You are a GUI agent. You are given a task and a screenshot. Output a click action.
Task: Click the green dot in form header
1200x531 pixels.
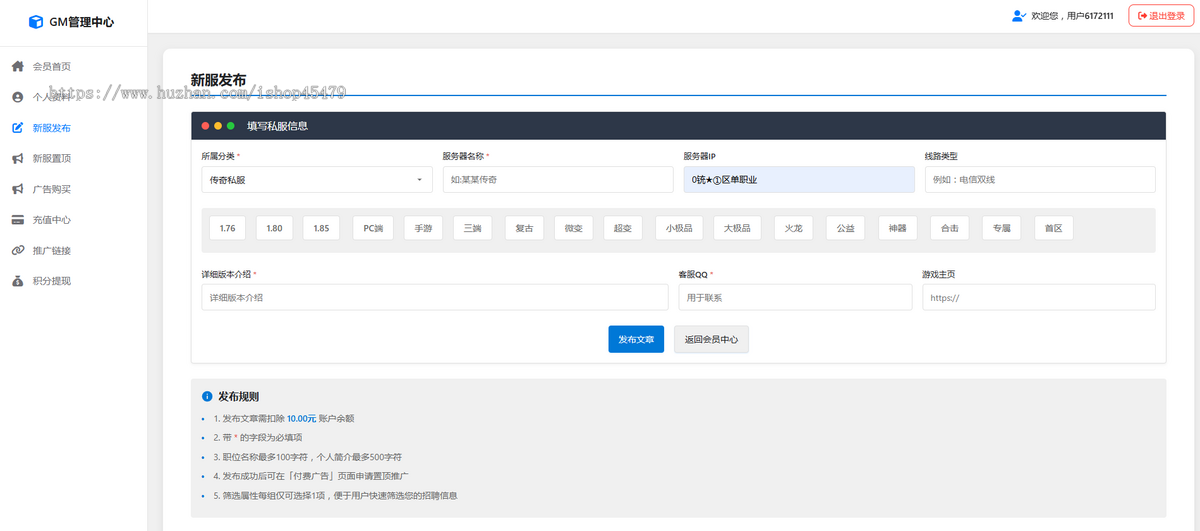(x=231, y=126)
